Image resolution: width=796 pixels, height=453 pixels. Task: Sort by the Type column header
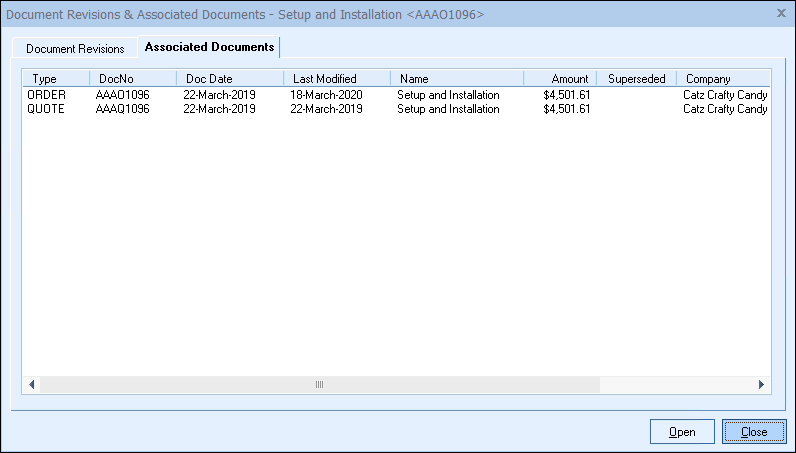point(45,78)
